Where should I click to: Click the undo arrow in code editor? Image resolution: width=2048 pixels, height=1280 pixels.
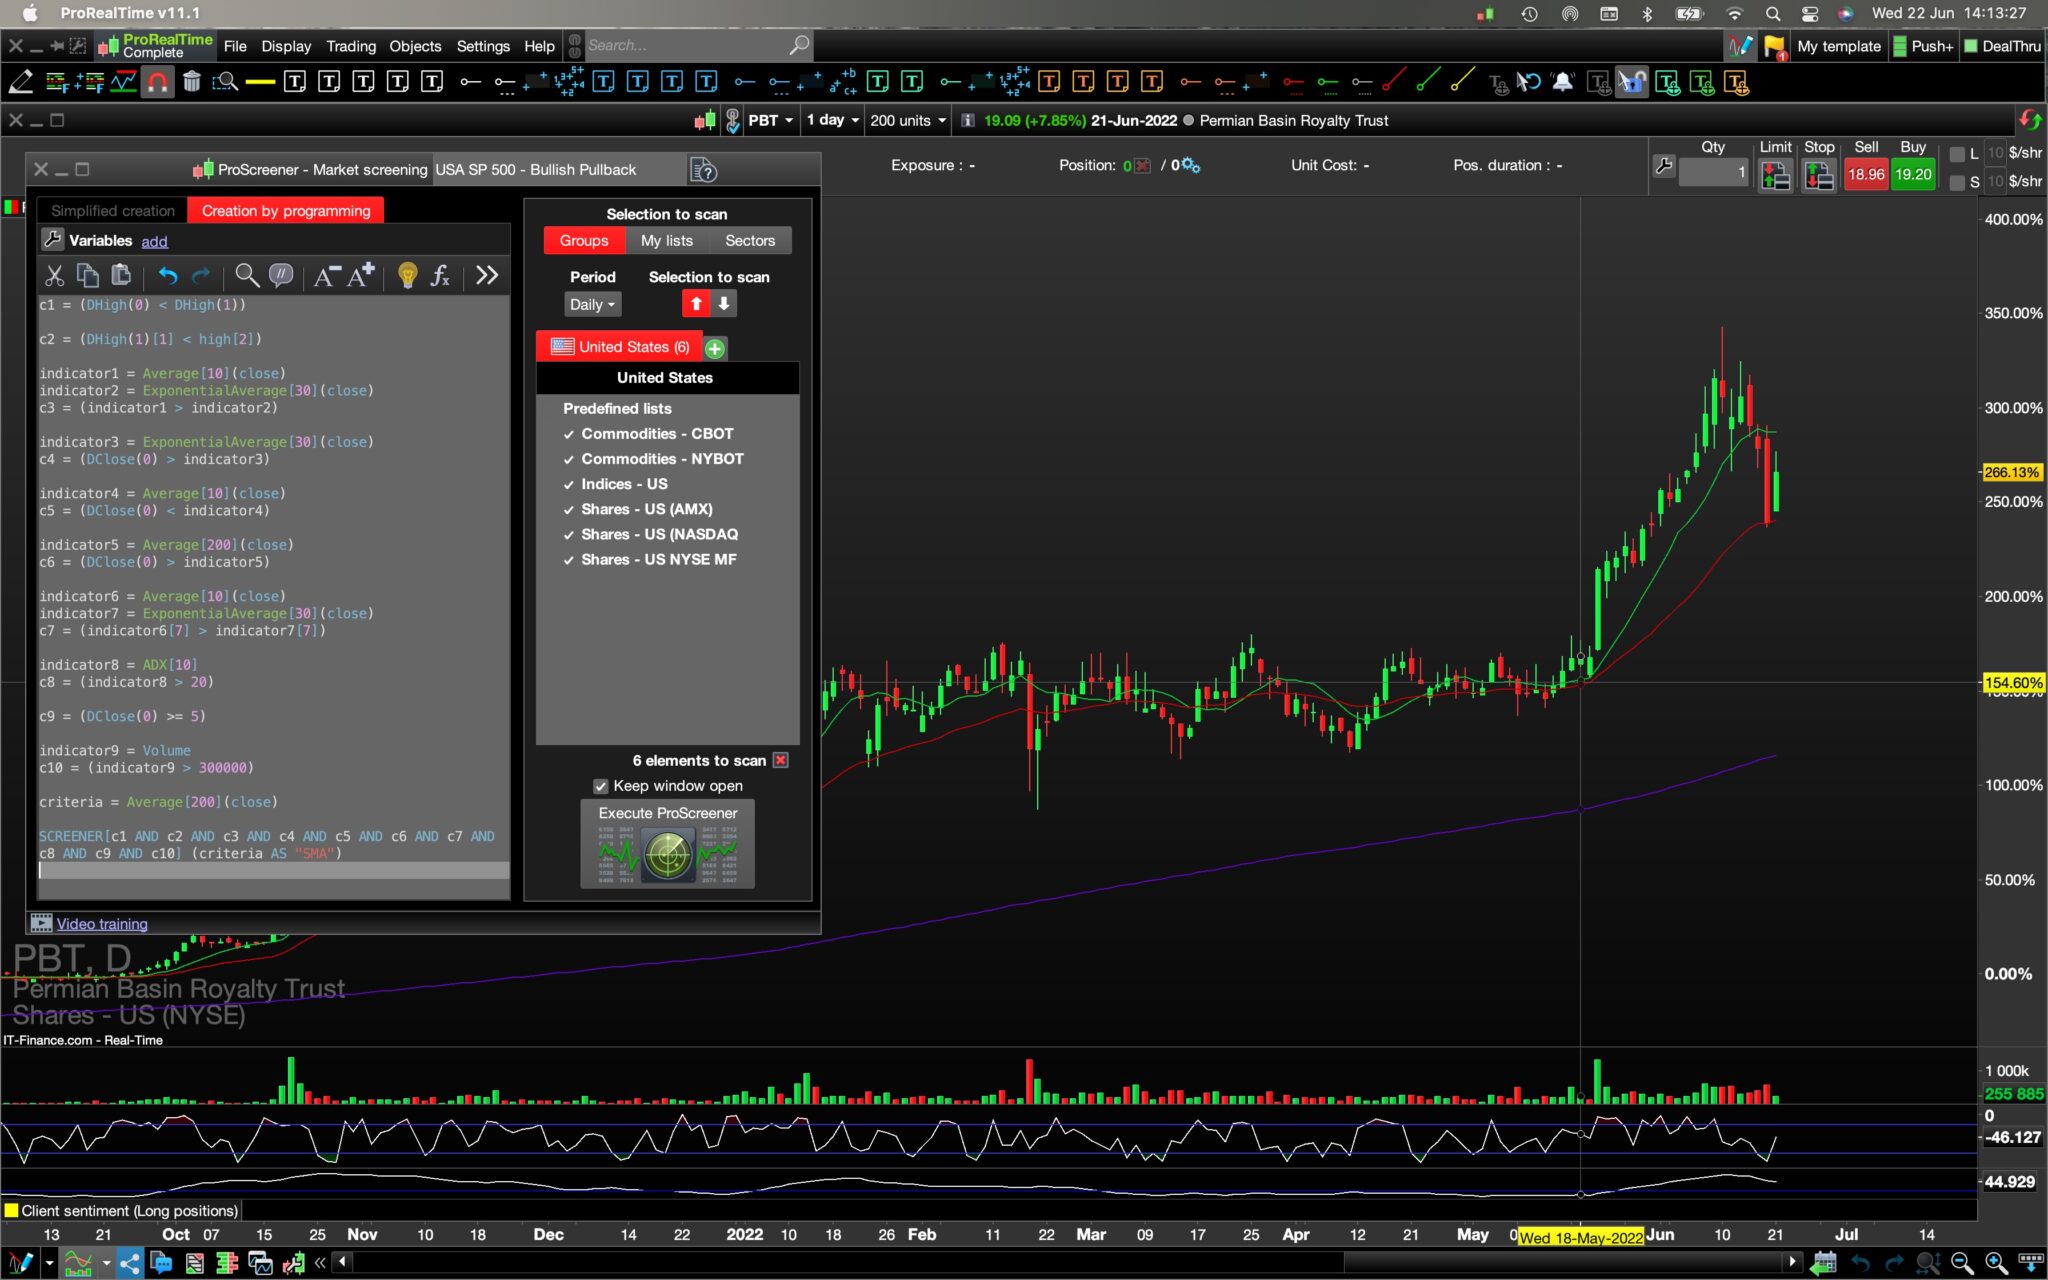point(167,276)
